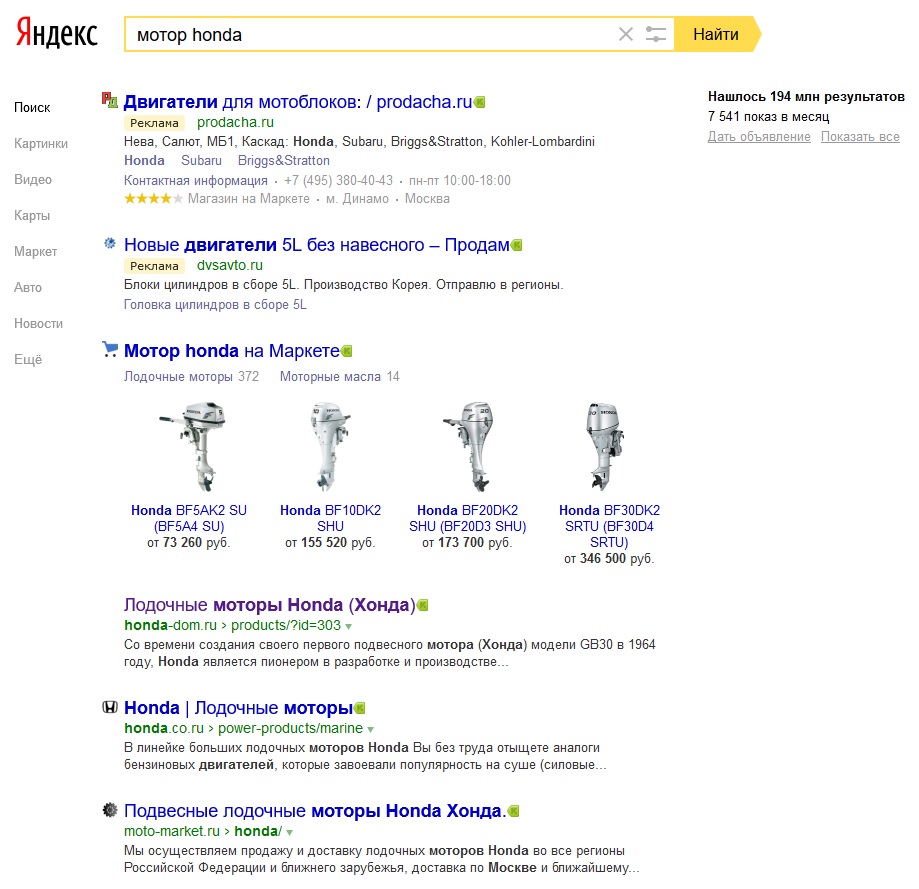Click the Honda BF10DK2 SHU motor image
Viewport: 919px width, 889px height.
pyautogui.click(x=330, y=447)
